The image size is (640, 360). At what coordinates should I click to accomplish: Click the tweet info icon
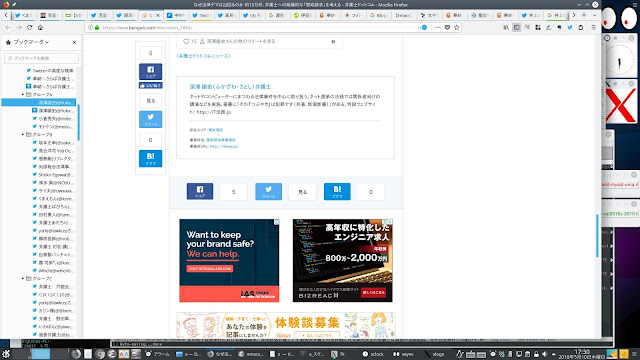coord(333,41)
